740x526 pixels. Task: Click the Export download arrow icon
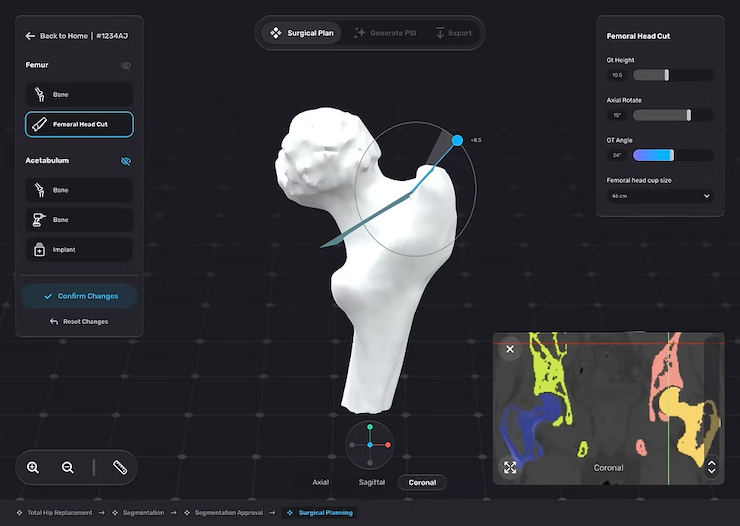(440, 33)
